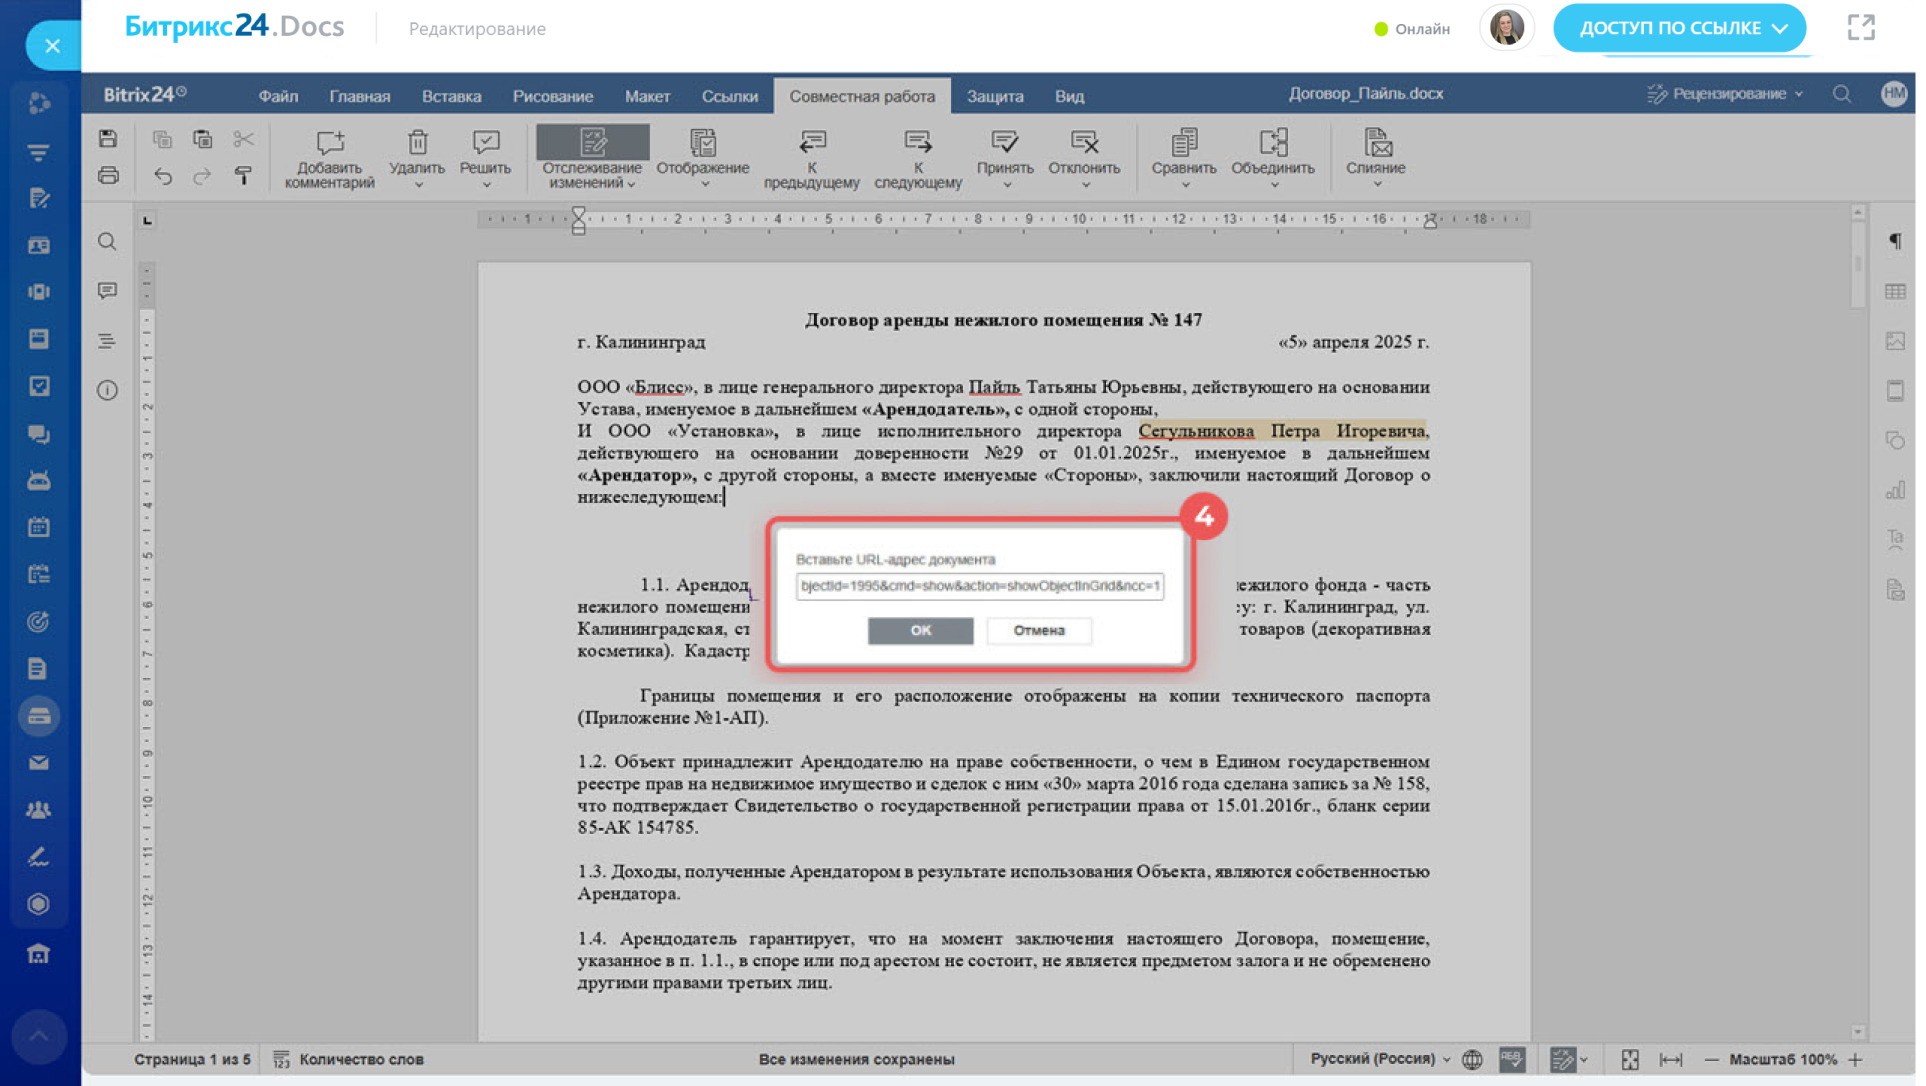Image resolution: width=1926 pixels, height=1086 pixels.
Task: Toggle the nonprinting characters paragraph icon
Action: [1895, 241]
